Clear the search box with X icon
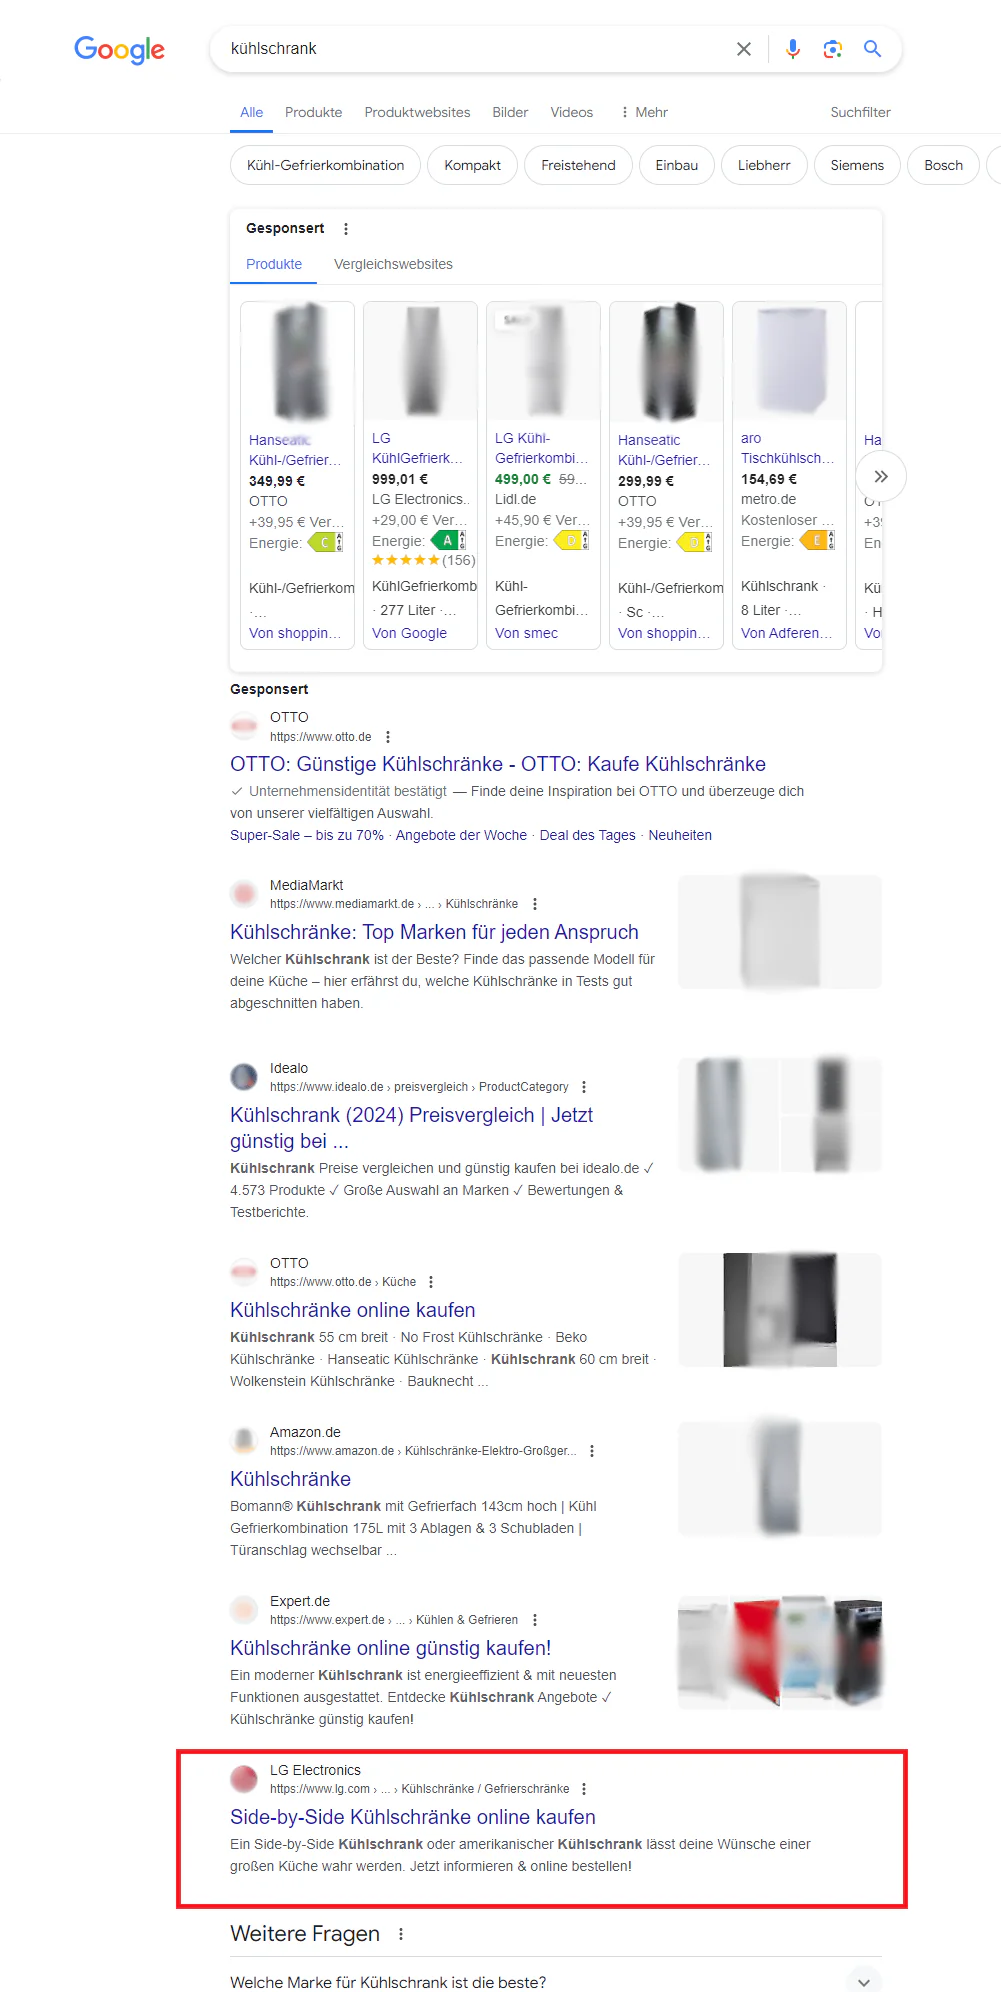The width and height of the screenshot is (1001, 1992). (x=744, y=49)
